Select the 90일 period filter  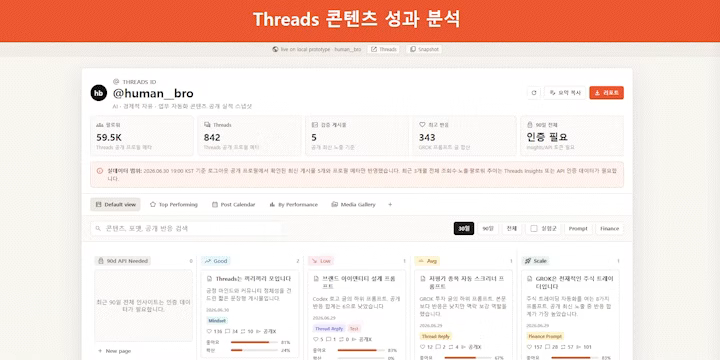(x=488, y=228)
